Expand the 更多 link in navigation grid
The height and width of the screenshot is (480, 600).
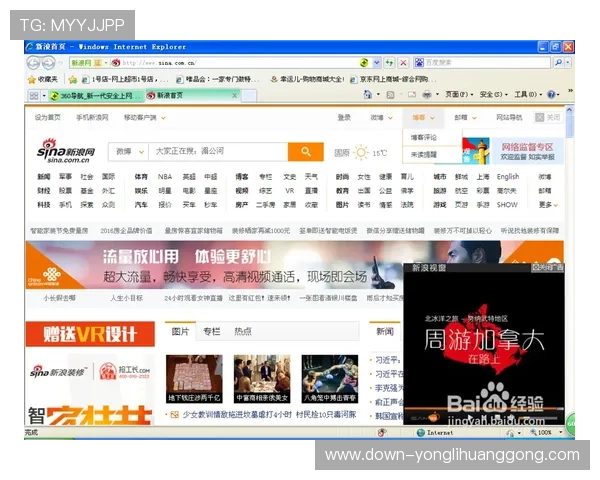[x=548, y=205]
